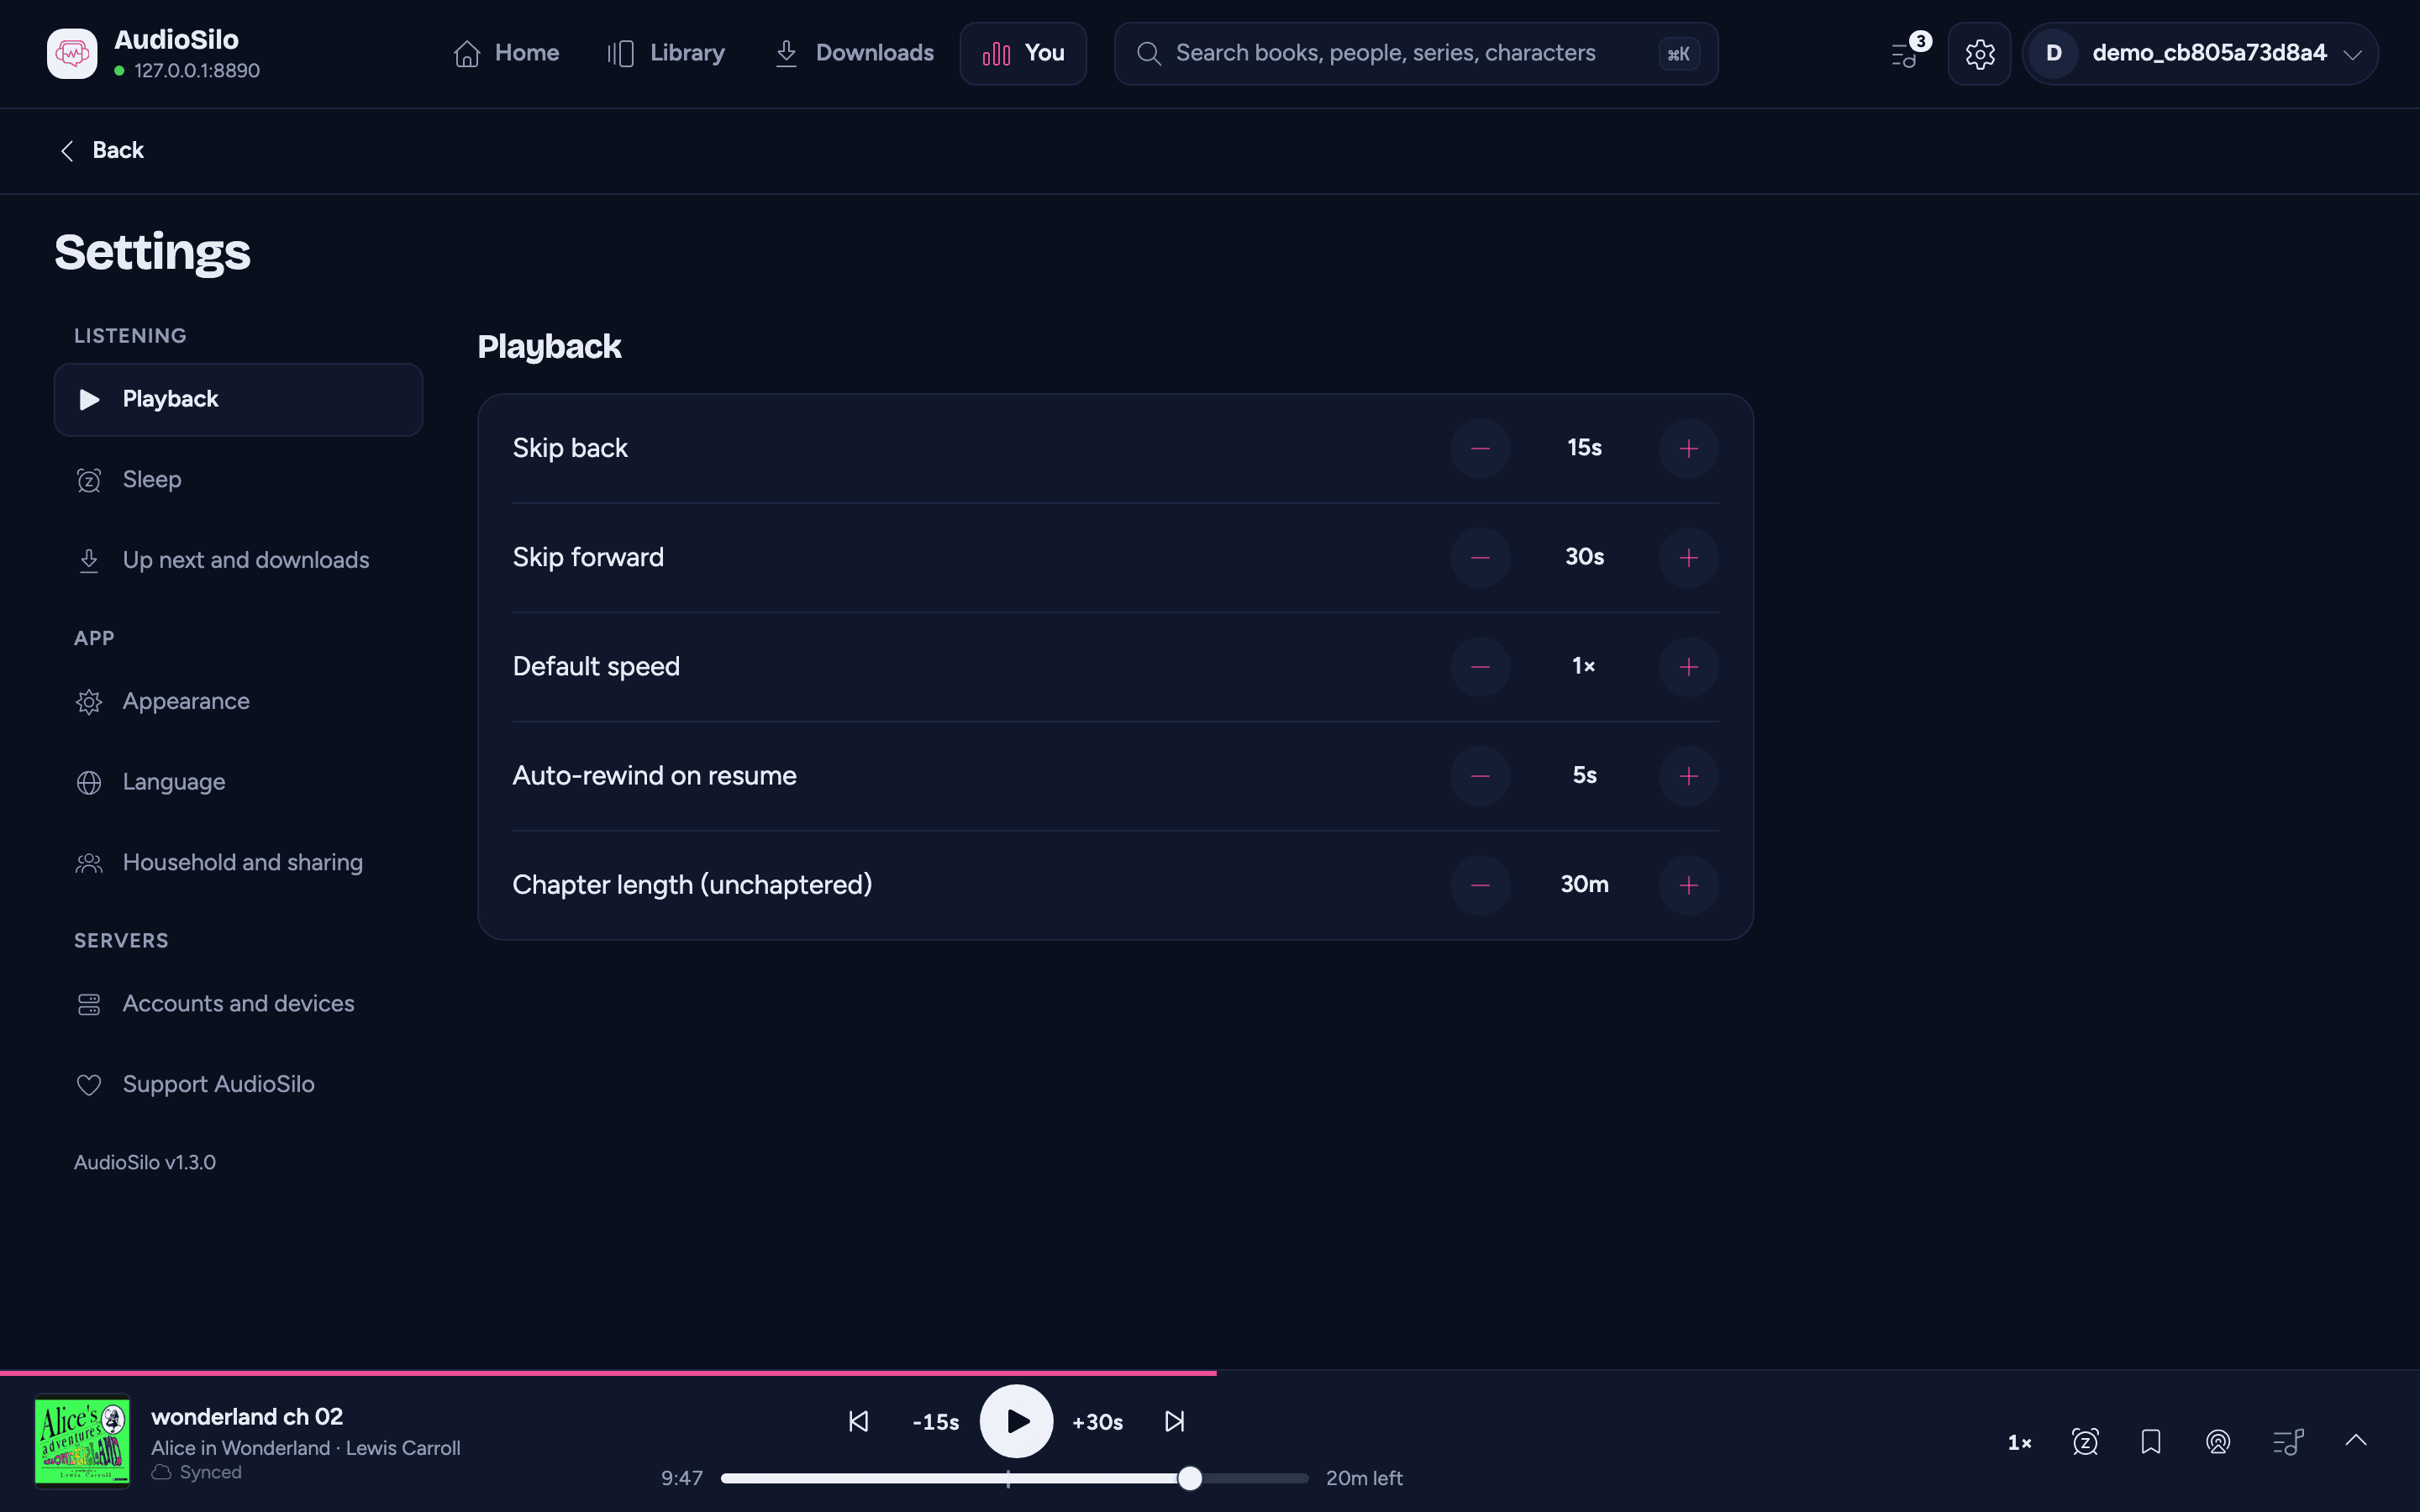Click the search books field

click(x=1416, y=54)
